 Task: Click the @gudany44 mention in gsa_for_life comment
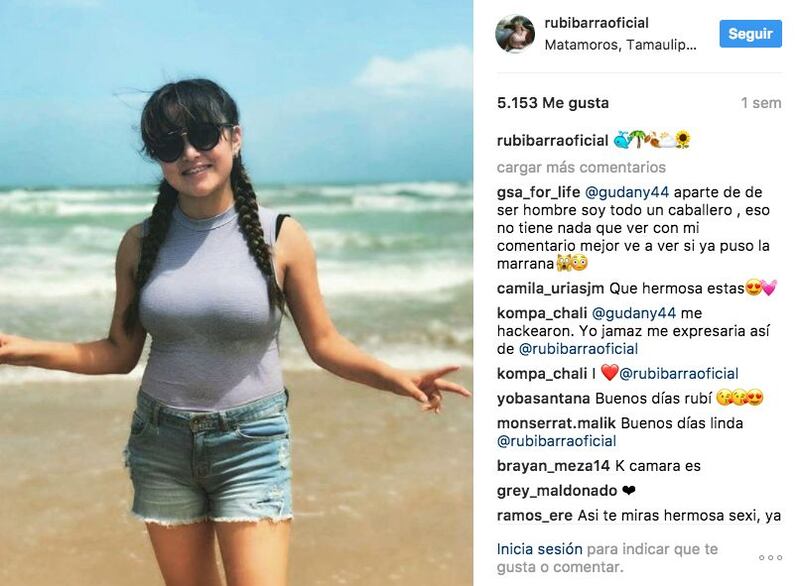(x=627, y=192)
